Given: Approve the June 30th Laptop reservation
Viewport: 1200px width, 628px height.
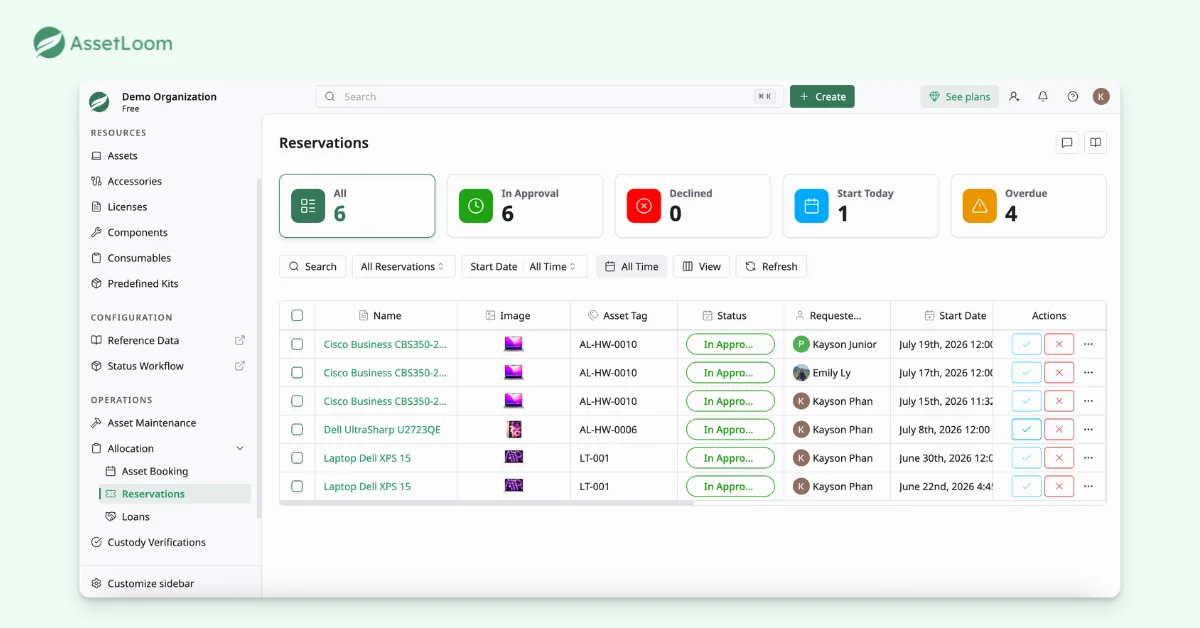Looking at the screenshot, I should [x=1027, y=458].
